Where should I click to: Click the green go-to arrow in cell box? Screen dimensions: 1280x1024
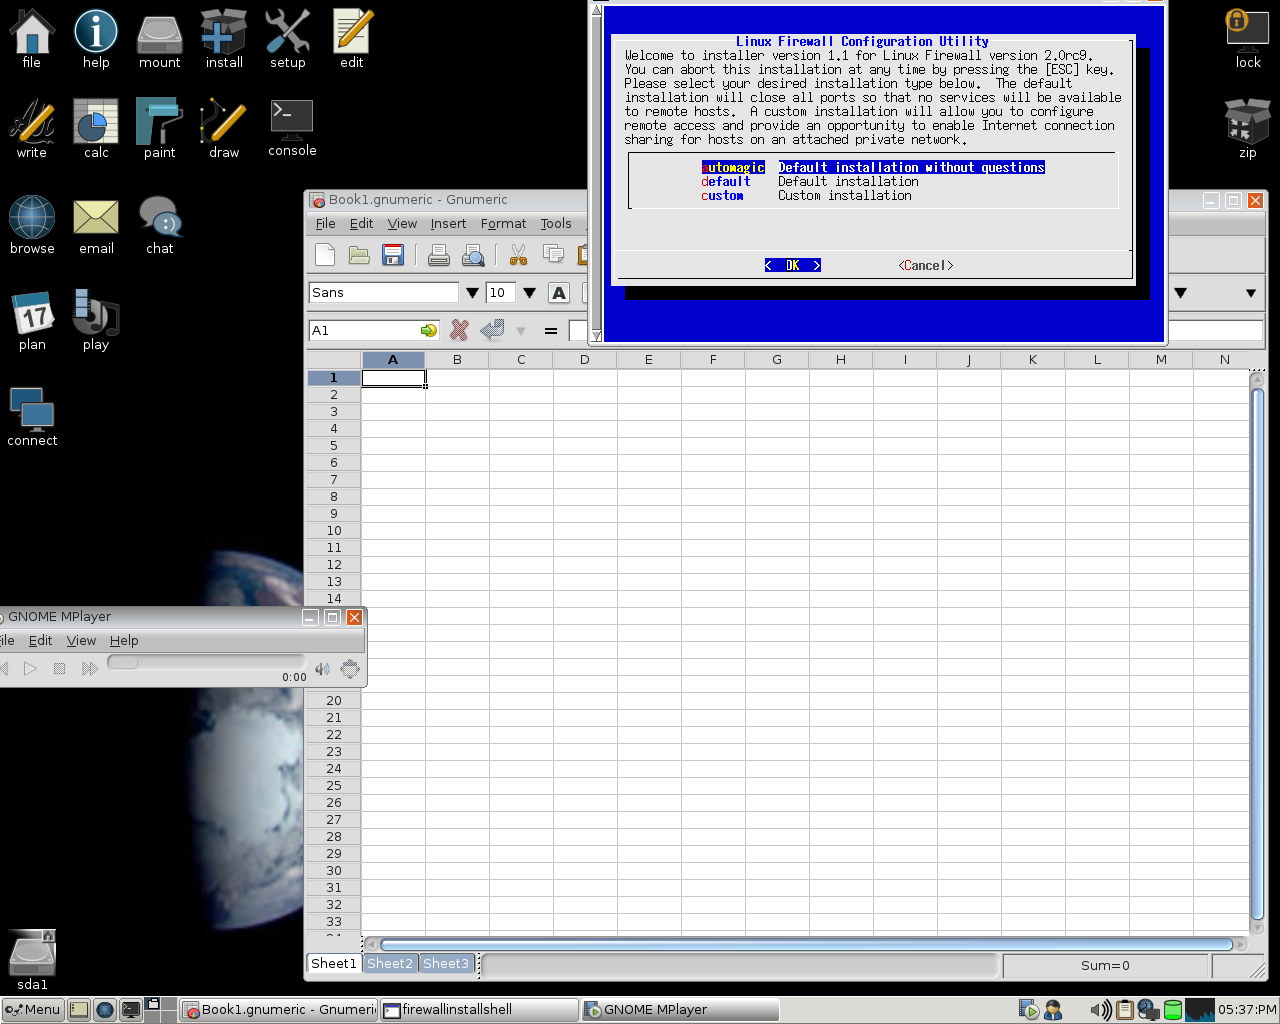(x=429, y=330)
